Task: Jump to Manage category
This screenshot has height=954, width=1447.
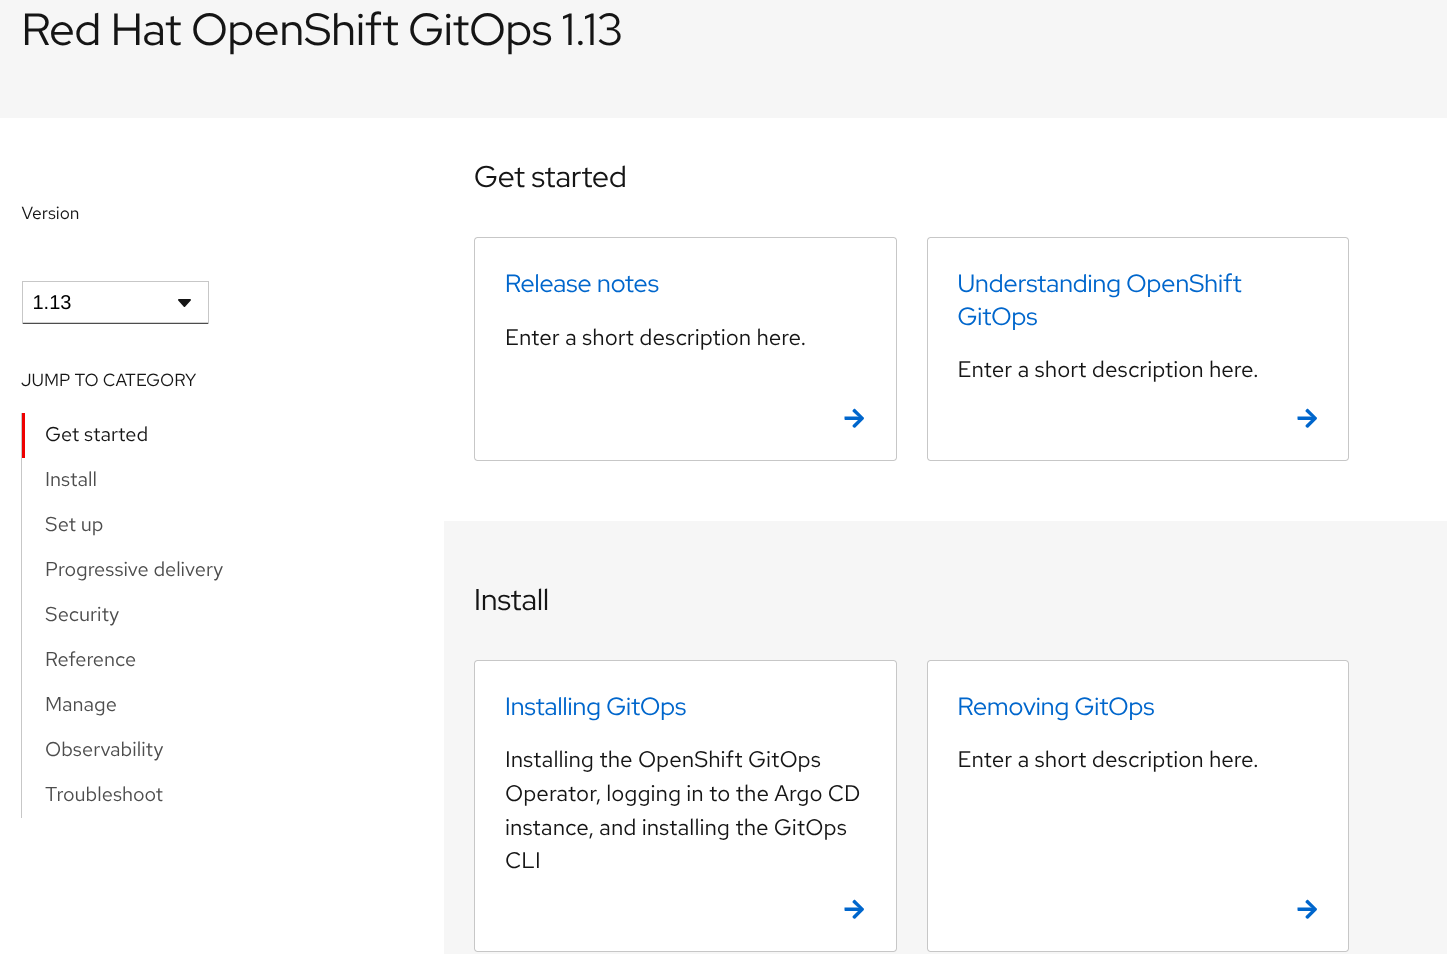Action: (x=81, y=704)
